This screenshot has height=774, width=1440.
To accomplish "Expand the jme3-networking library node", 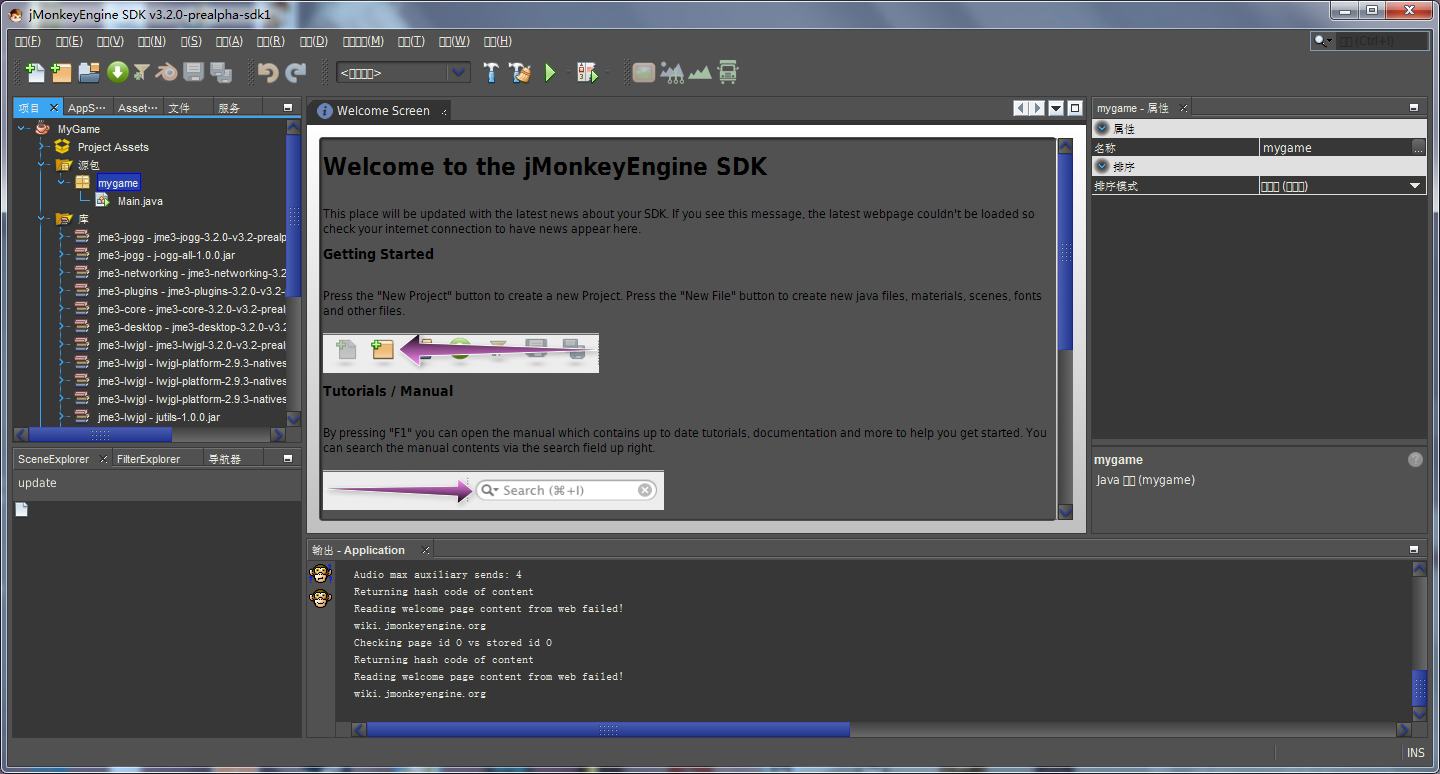I will [x=63, y=273].
